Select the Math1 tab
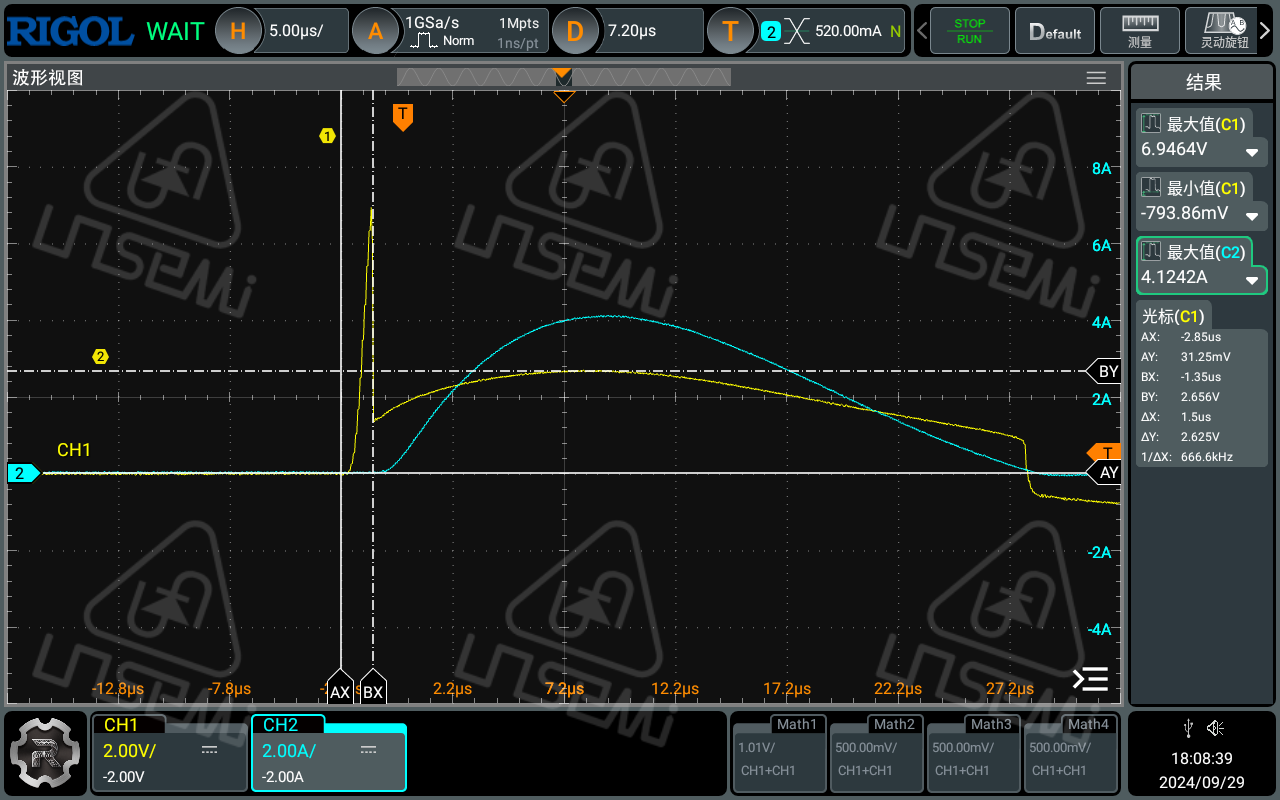This screenshot has height=800, width=1280. tap(778, 752)
